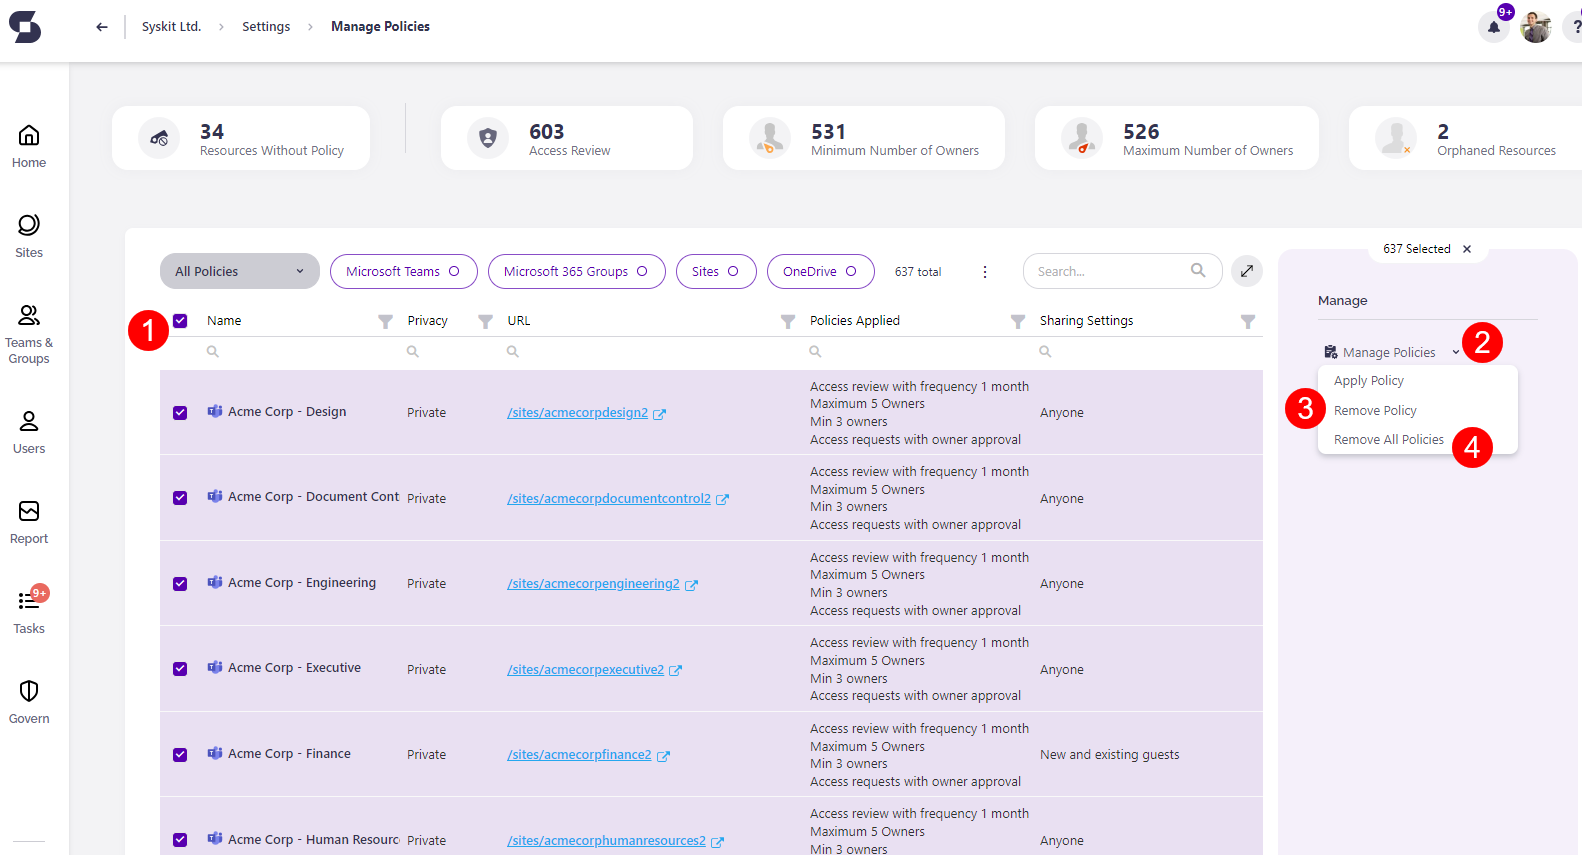Viewport: 1582px width, 855px height.
Task: Click the notifications bell icon
Action: click(x=1493, y=27)
